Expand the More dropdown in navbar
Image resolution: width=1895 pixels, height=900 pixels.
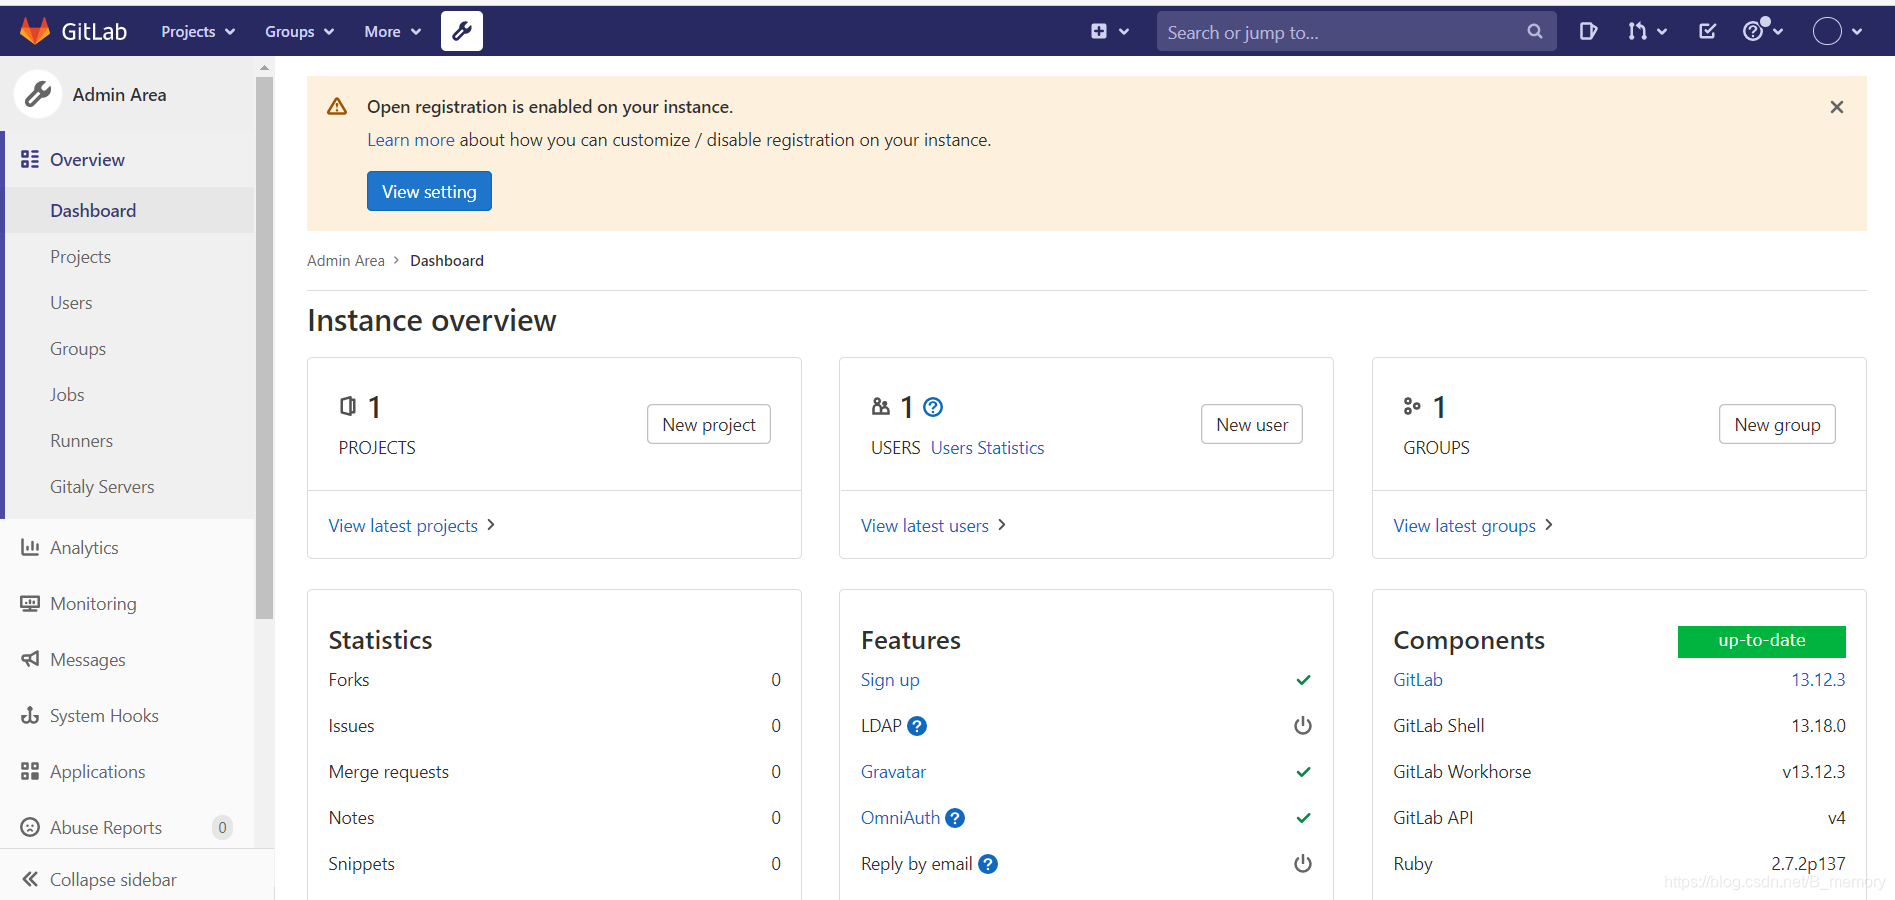[x=392, y=32]
